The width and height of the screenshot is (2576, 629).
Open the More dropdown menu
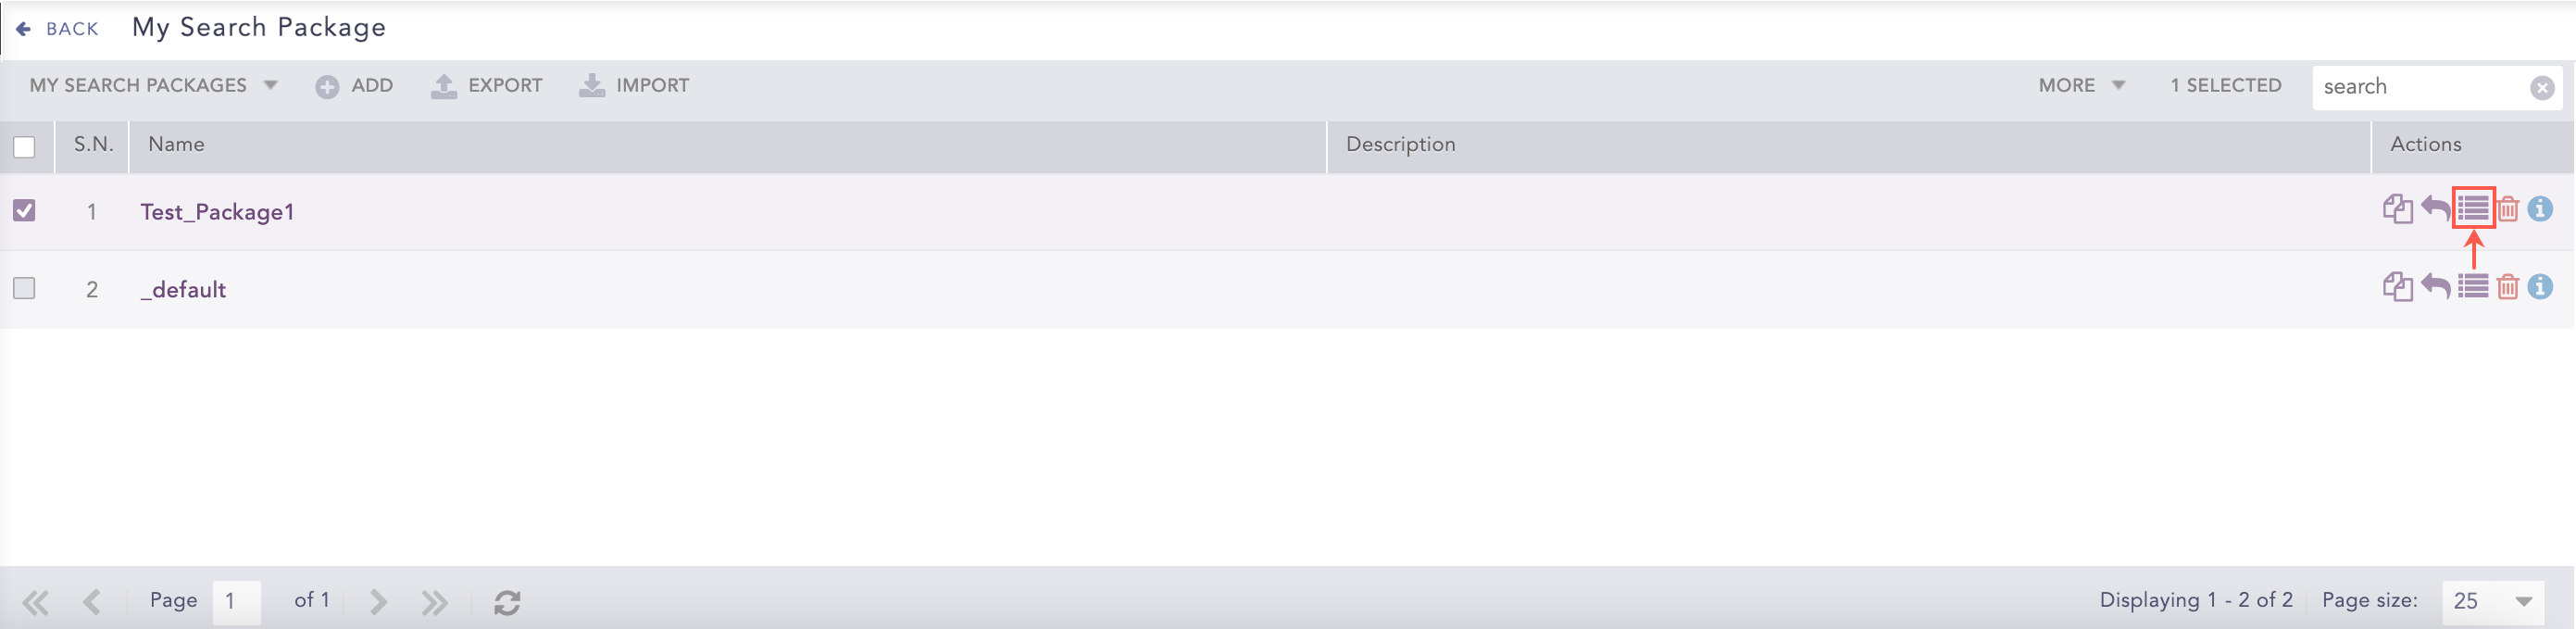pyautogui.click(x=2081, y=86)
